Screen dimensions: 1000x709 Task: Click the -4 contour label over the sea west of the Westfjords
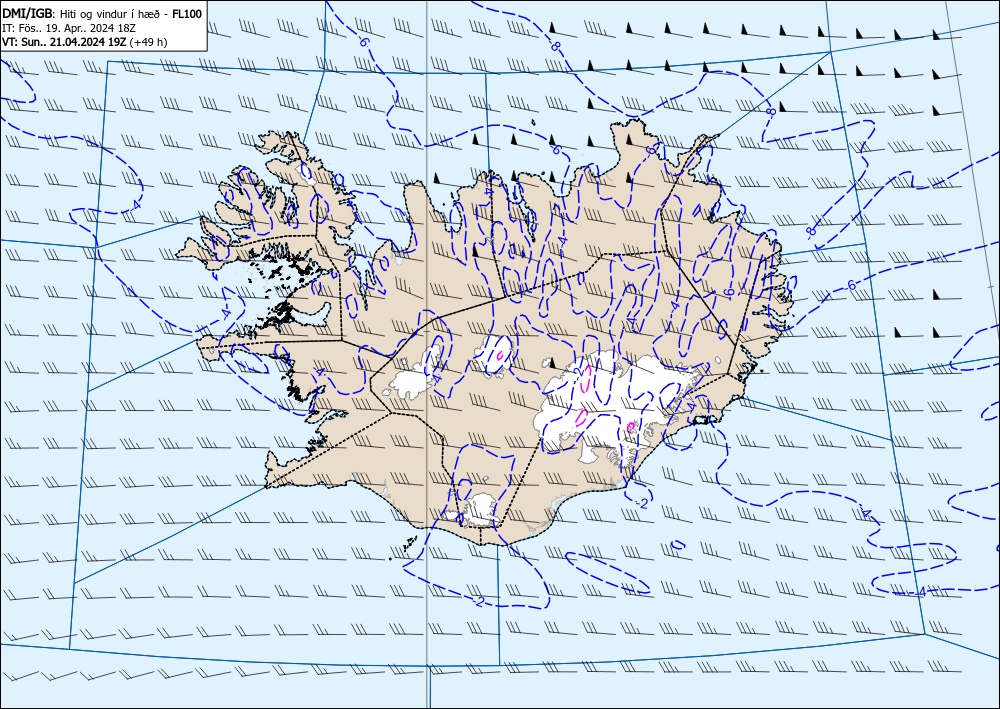point(135,205)
